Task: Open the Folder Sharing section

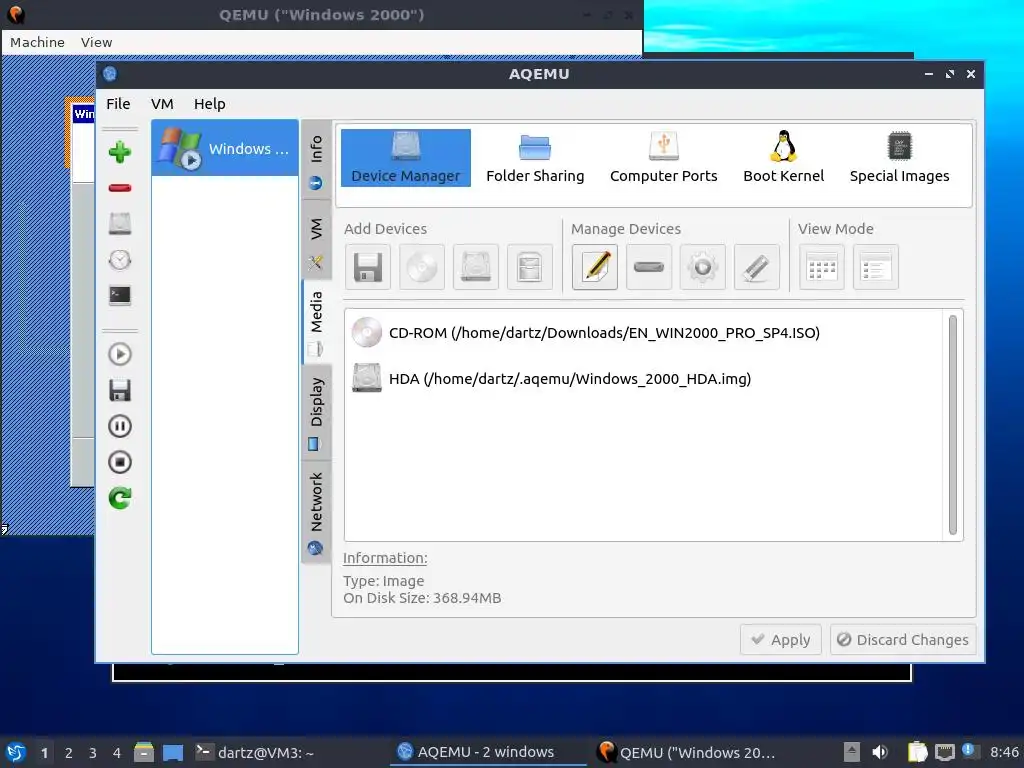Action: coord(535,157)
